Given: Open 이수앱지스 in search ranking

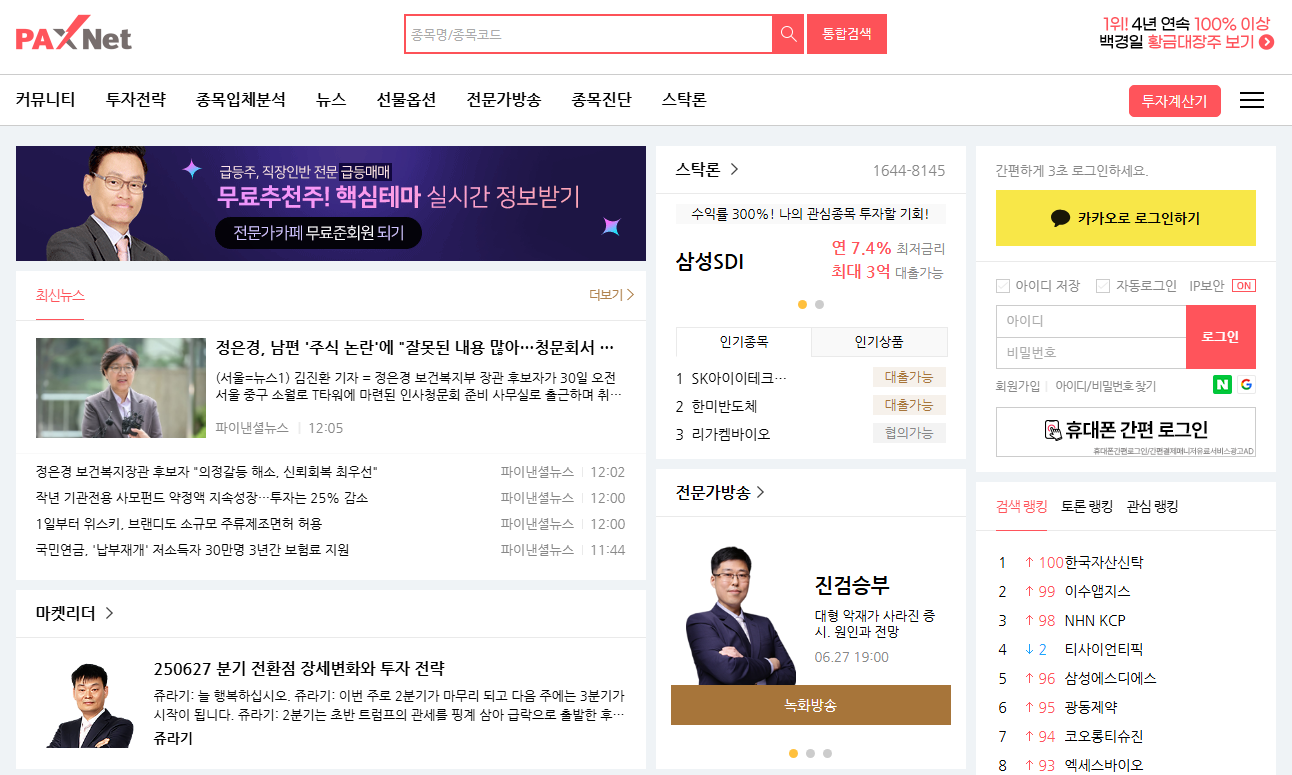Looking at the screenshot, I should click(1097, 591).
